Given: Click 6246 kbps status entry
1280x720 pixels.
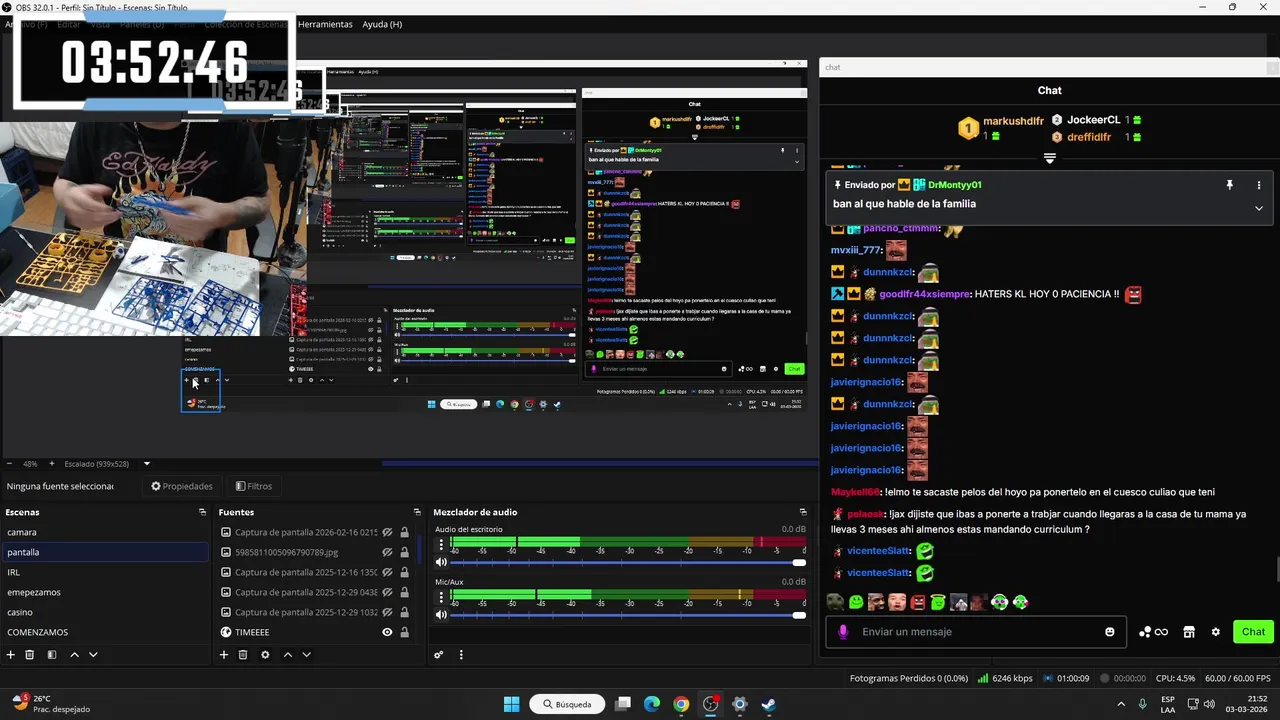Looking at the screenshot, I should click(x=1005, y=678).
